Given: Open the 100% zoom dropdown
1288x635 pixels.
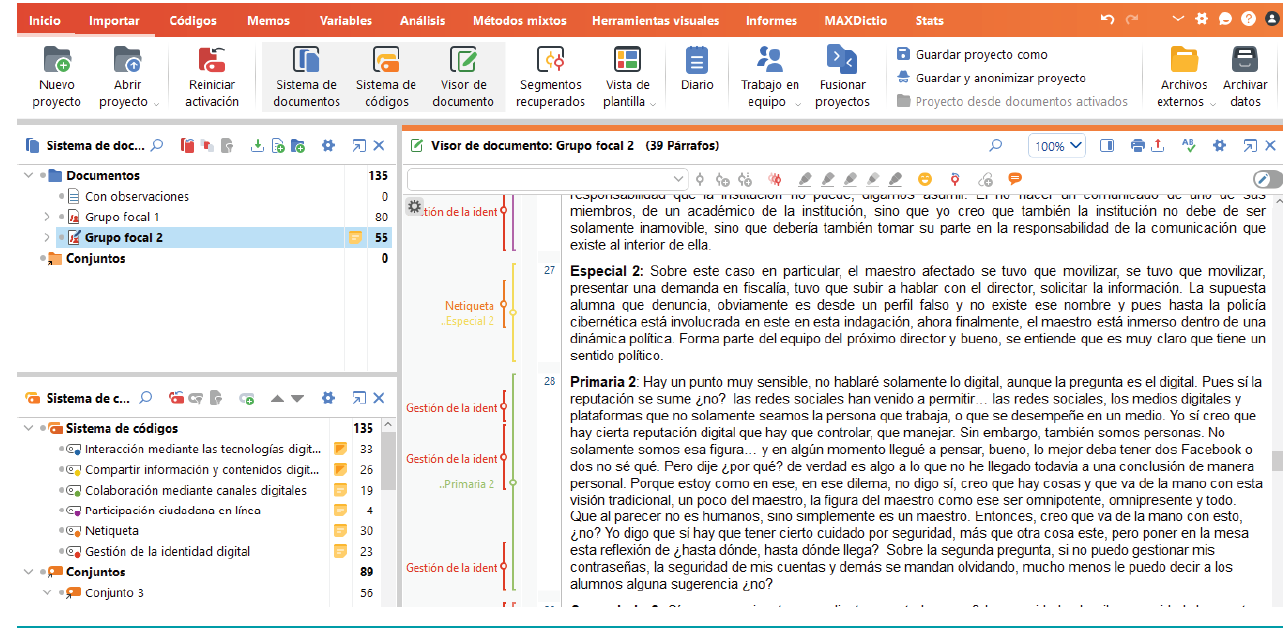Looking at the screenshot, I should [1058, 146].
